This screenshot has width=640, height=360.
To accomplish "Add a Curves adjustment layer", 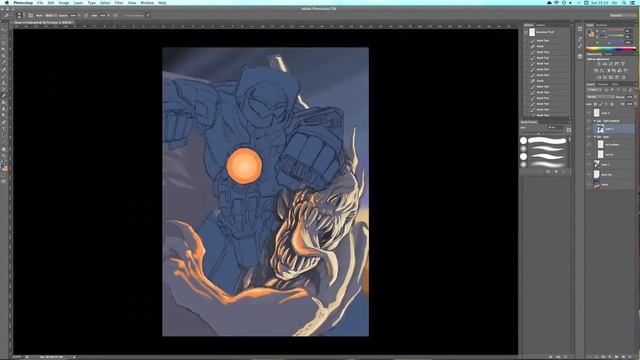I will 611,64.
